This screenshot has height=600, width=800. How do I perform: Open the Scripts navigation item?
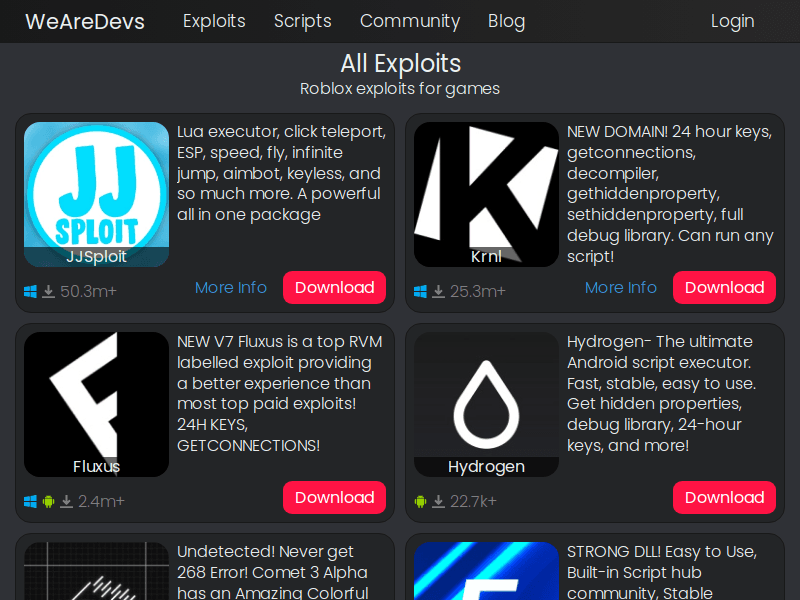tap(302, 21)
